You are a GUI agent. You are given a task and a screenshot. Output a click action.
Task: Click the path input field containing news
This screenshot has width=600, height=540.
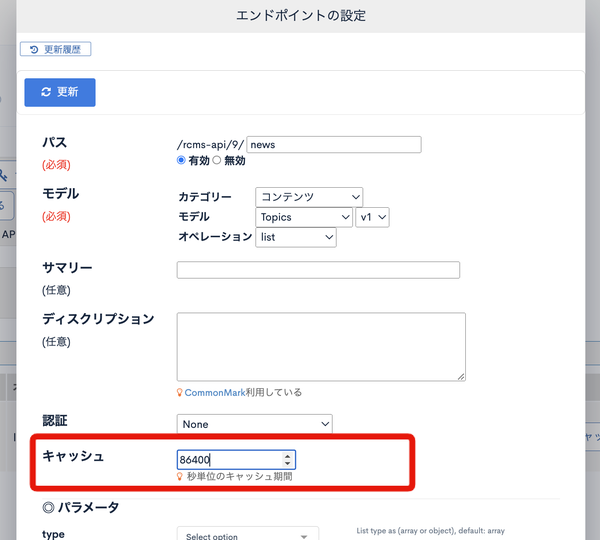click(334, 145)
